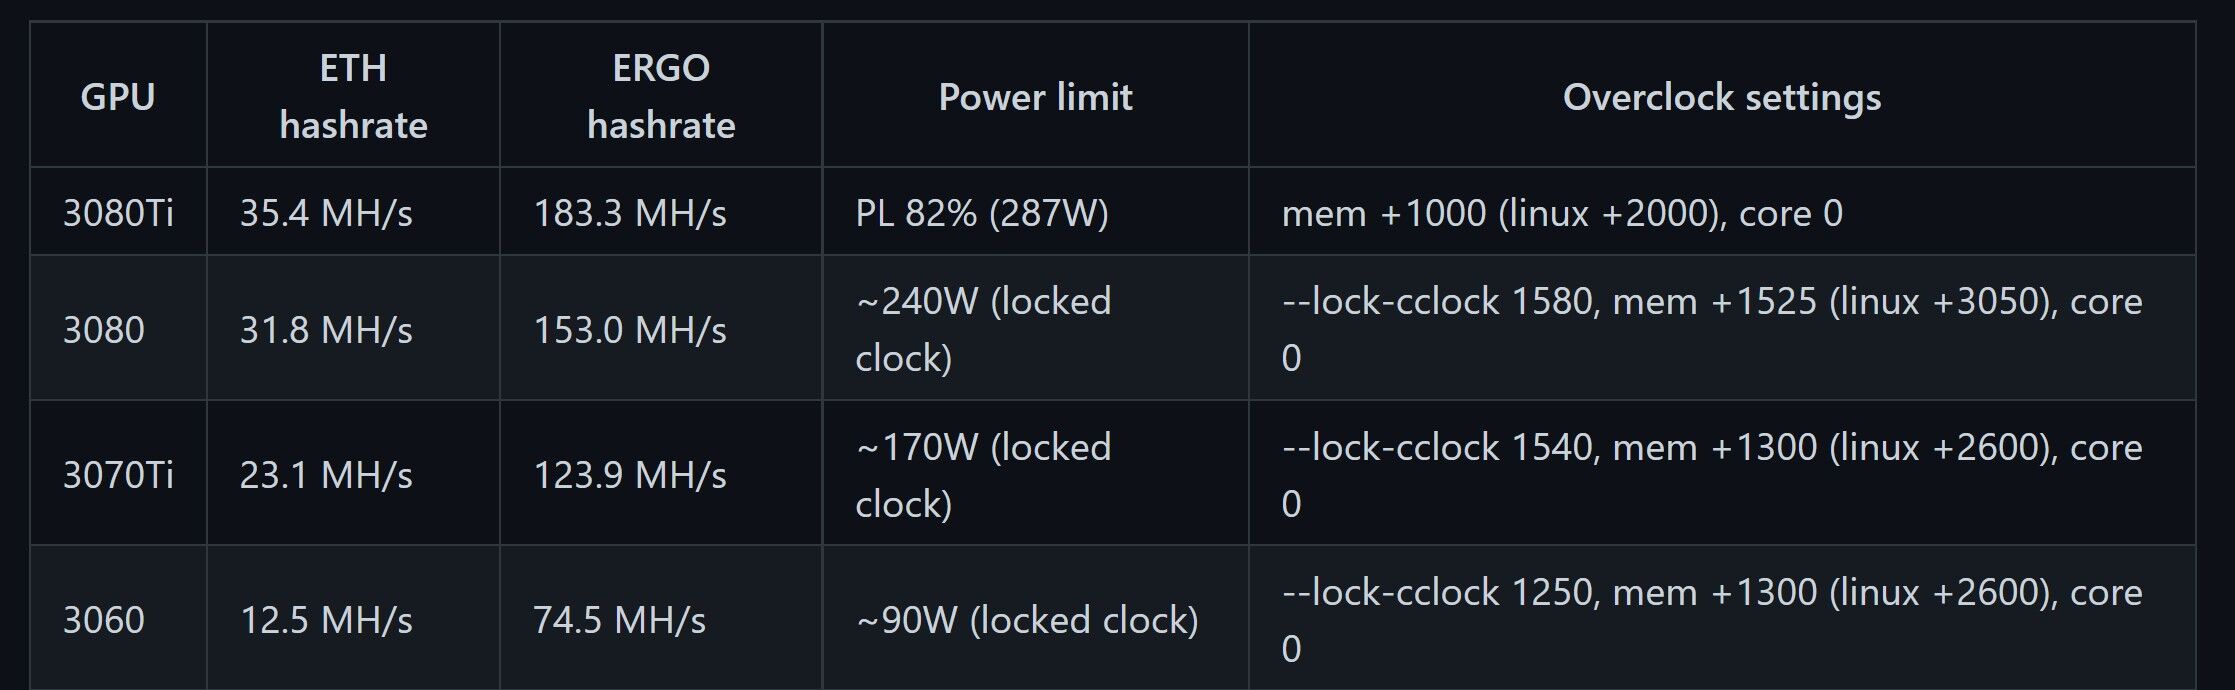Click the Overclock settings column header

tap(1721, 97)
